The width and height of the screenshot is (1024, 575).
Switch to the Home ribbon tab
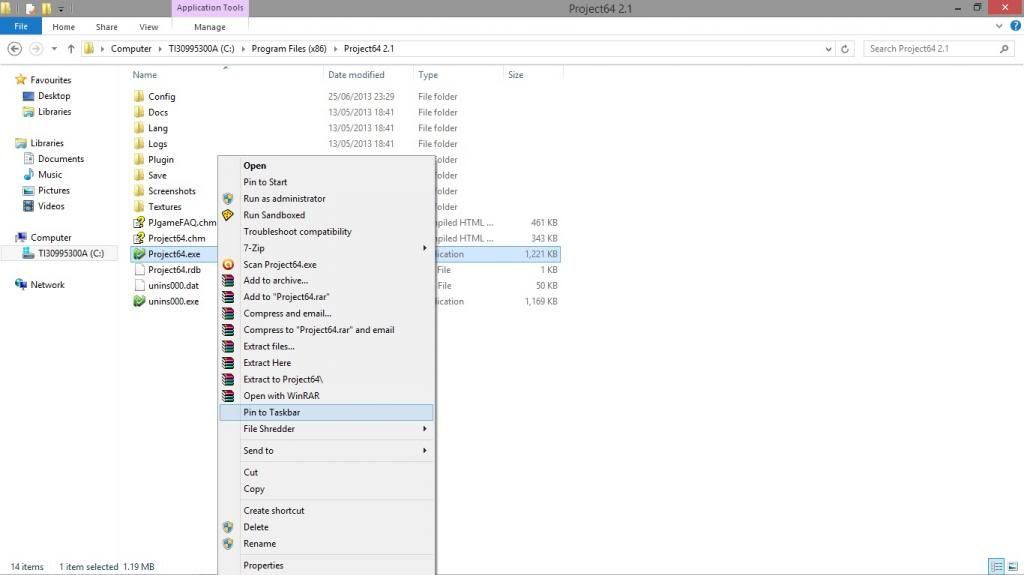click(63, 27)
